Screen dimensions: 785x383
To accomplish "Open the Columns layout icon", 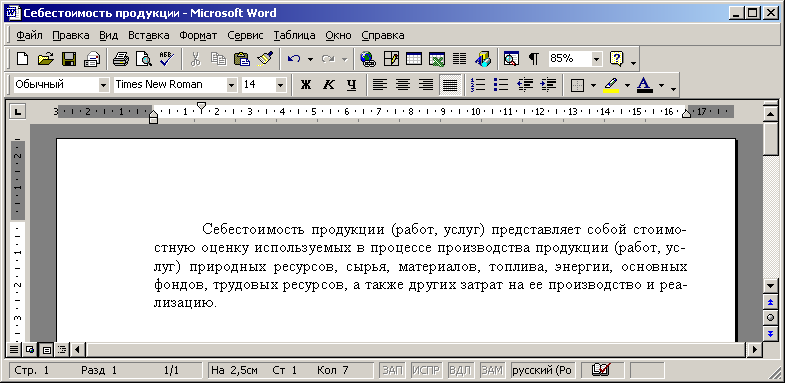I will pyautogui.click(x=460, y=59).
